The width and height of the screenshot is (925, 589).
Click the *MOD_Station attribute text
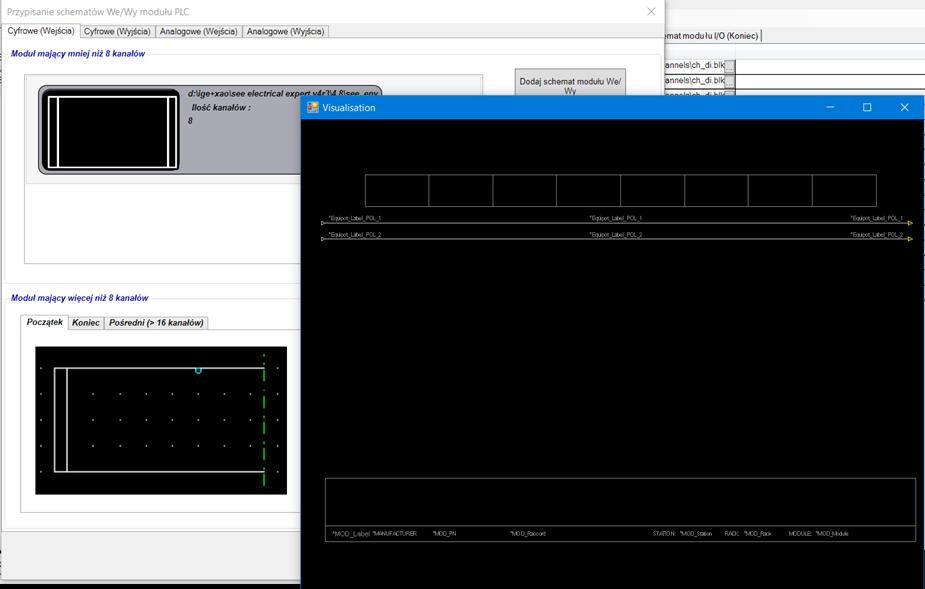pyautogui.click(x=696, y=534)
